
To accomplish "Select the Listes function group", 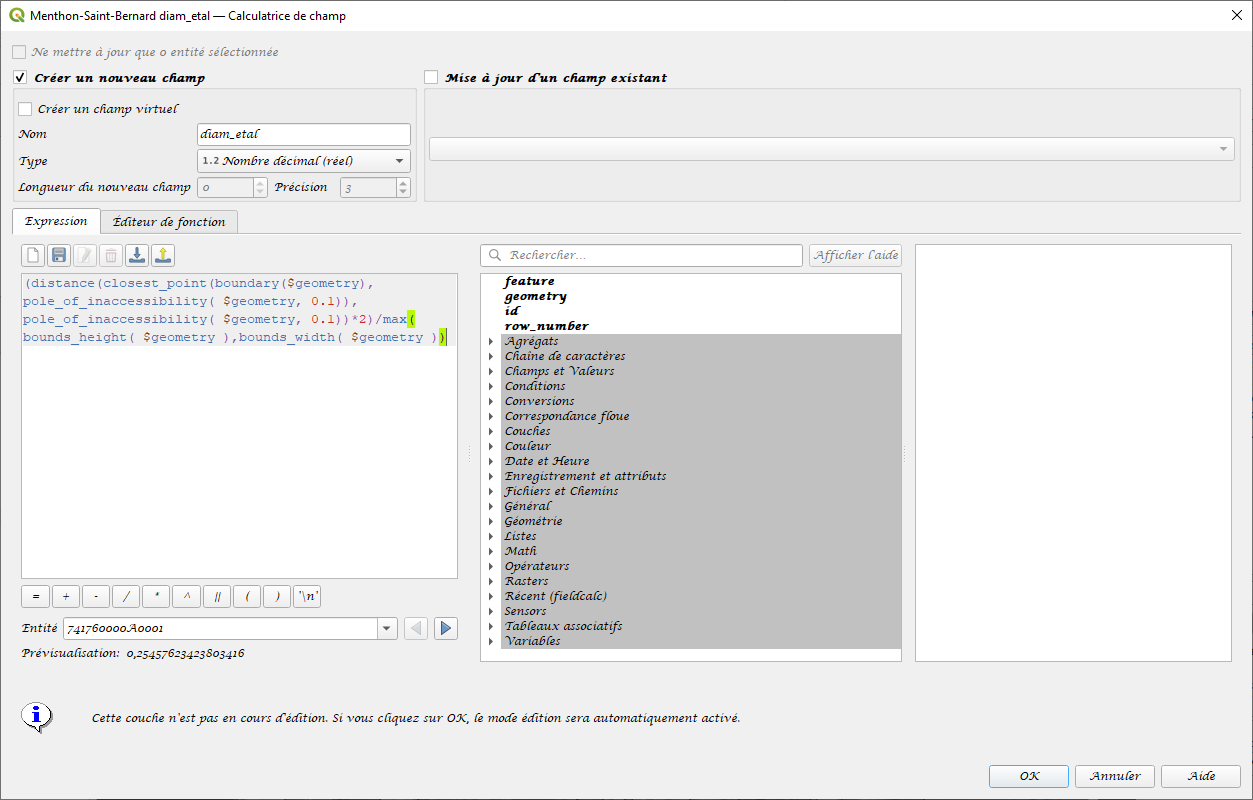I will 520,537.
